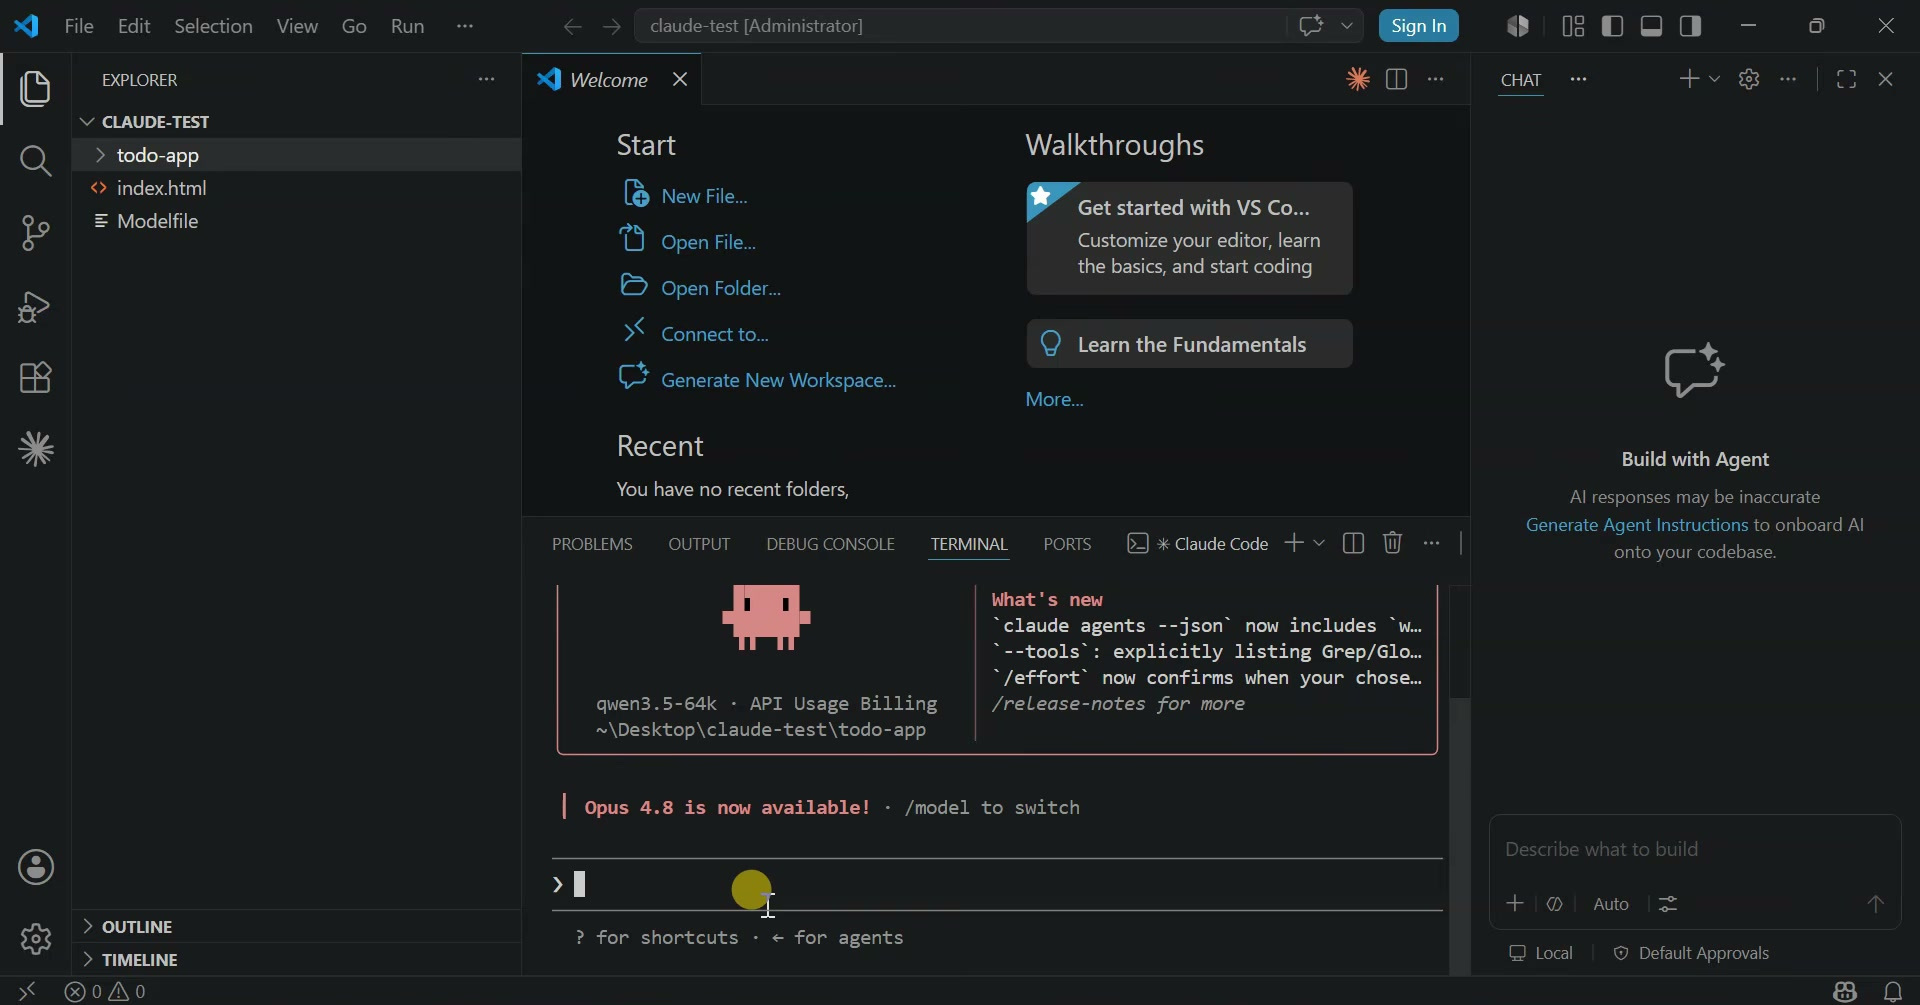Image resolution: width=1920 pixels, height=1005 pixels.
Task: Open Explorer views and more actions ellipsis
Action: 487,79
